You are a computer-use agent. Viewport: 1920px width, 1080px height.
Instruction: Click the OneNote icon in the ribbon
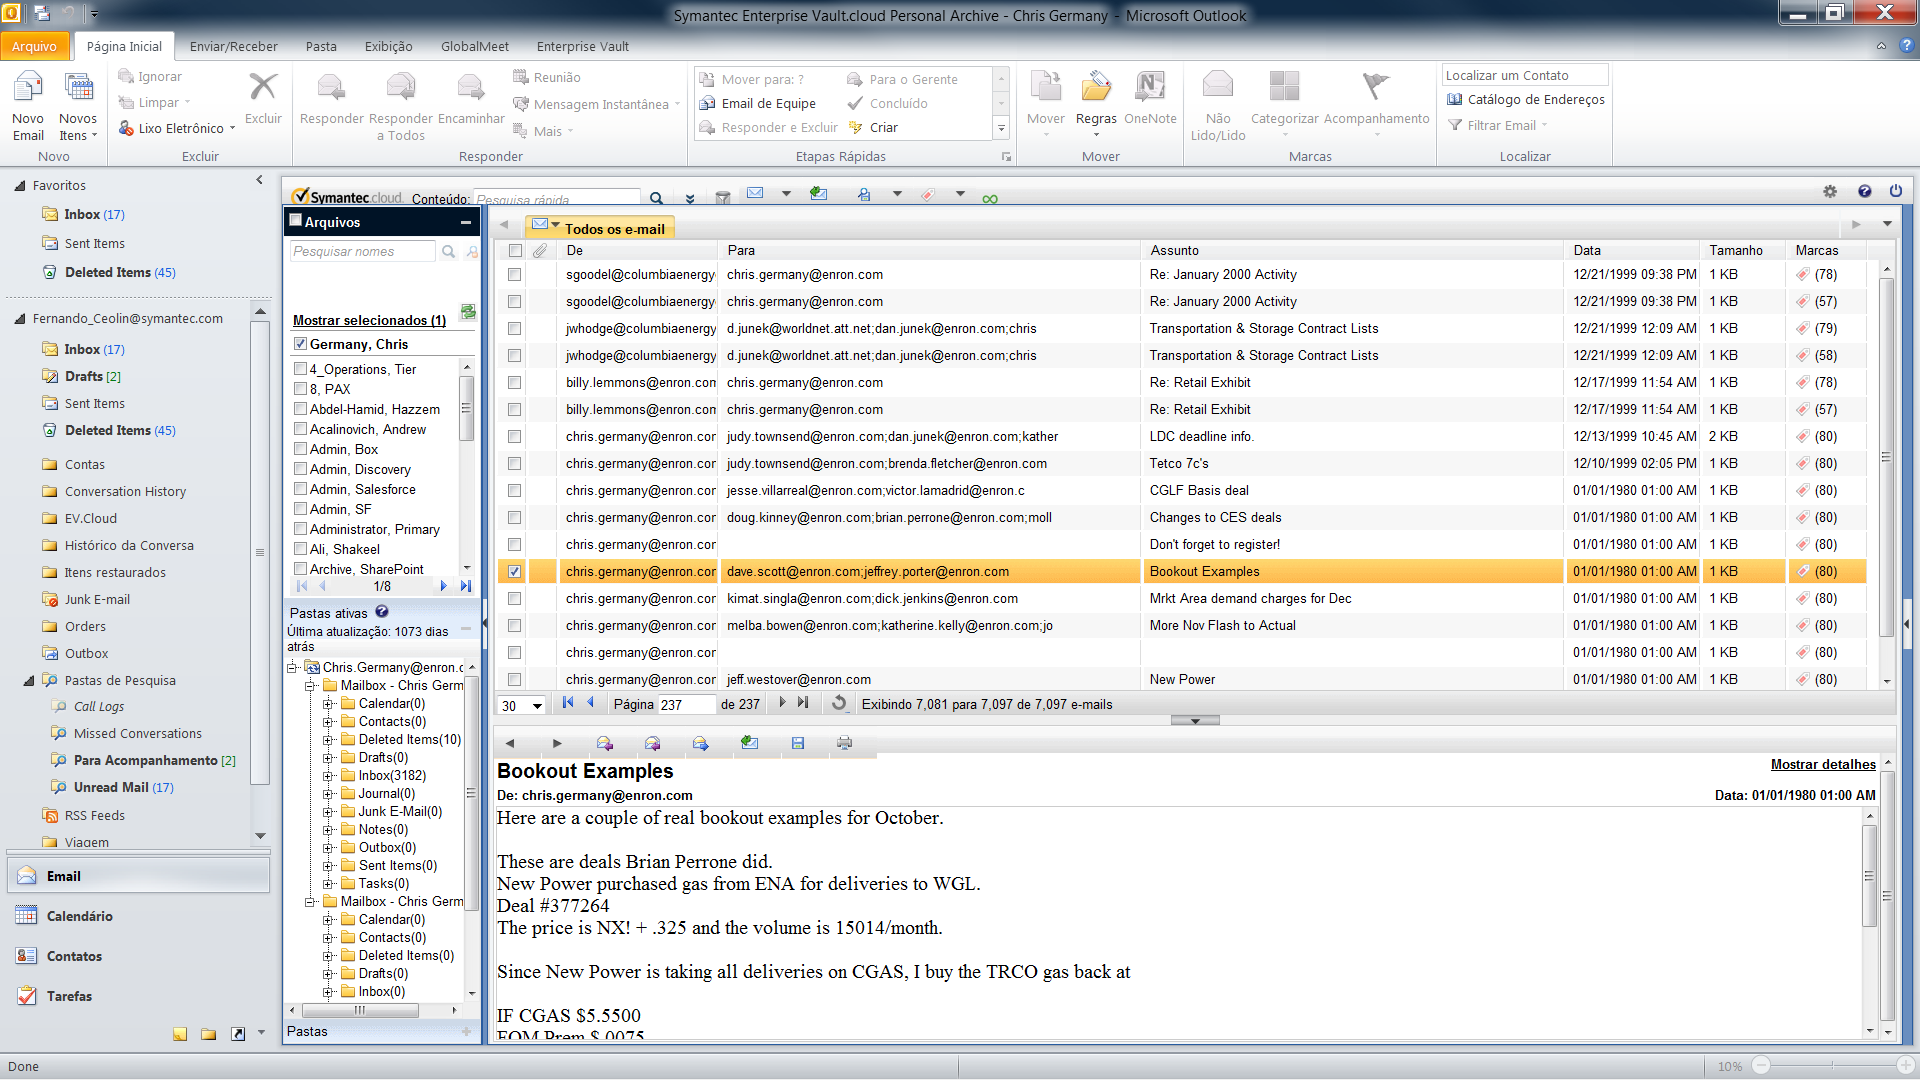[x=1150, y=87]
